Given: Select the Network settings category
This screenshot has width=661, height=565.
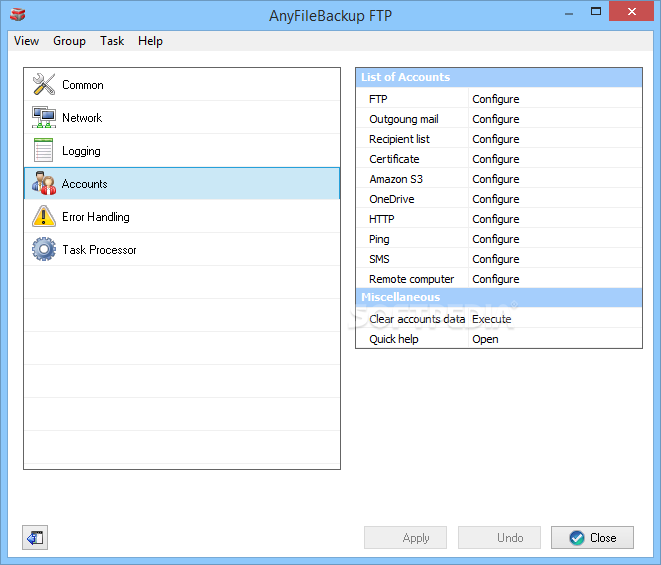Looking at the screenshot, I should (x=182, y=117).
